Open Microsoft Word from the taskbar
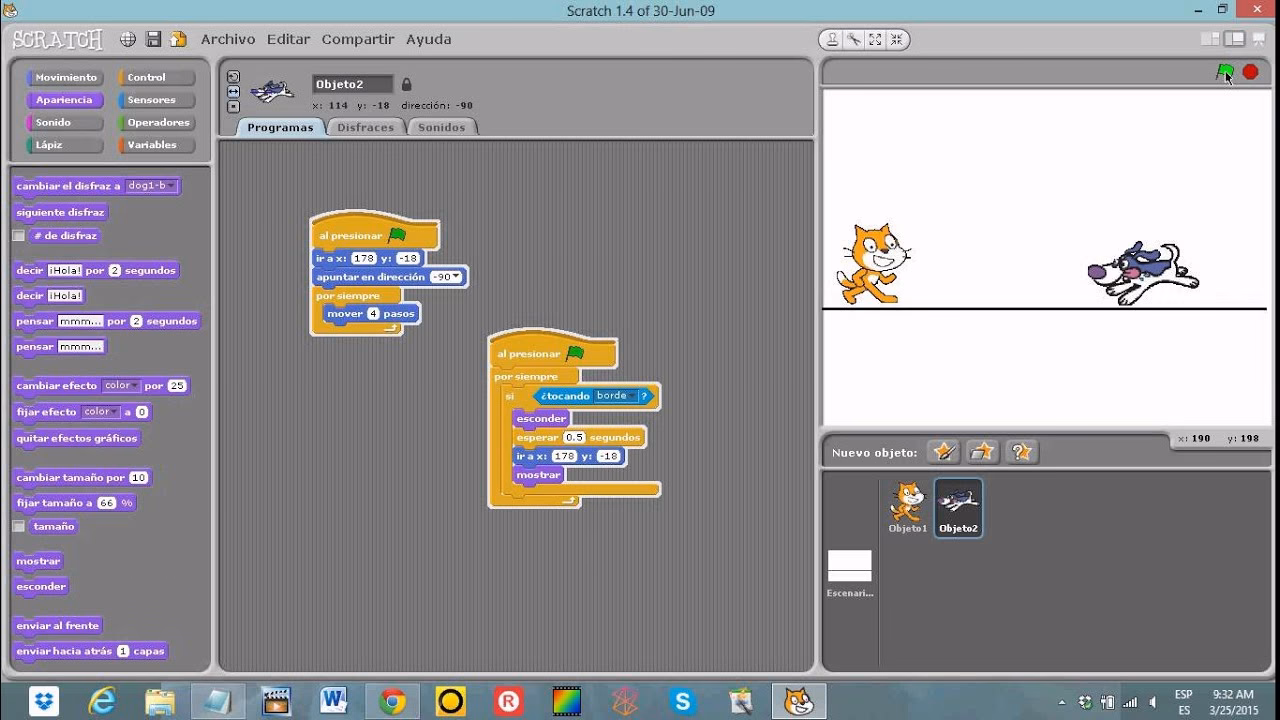This screenshot has height=720, width=1280. pyautogui.click(x=333, y=701)
